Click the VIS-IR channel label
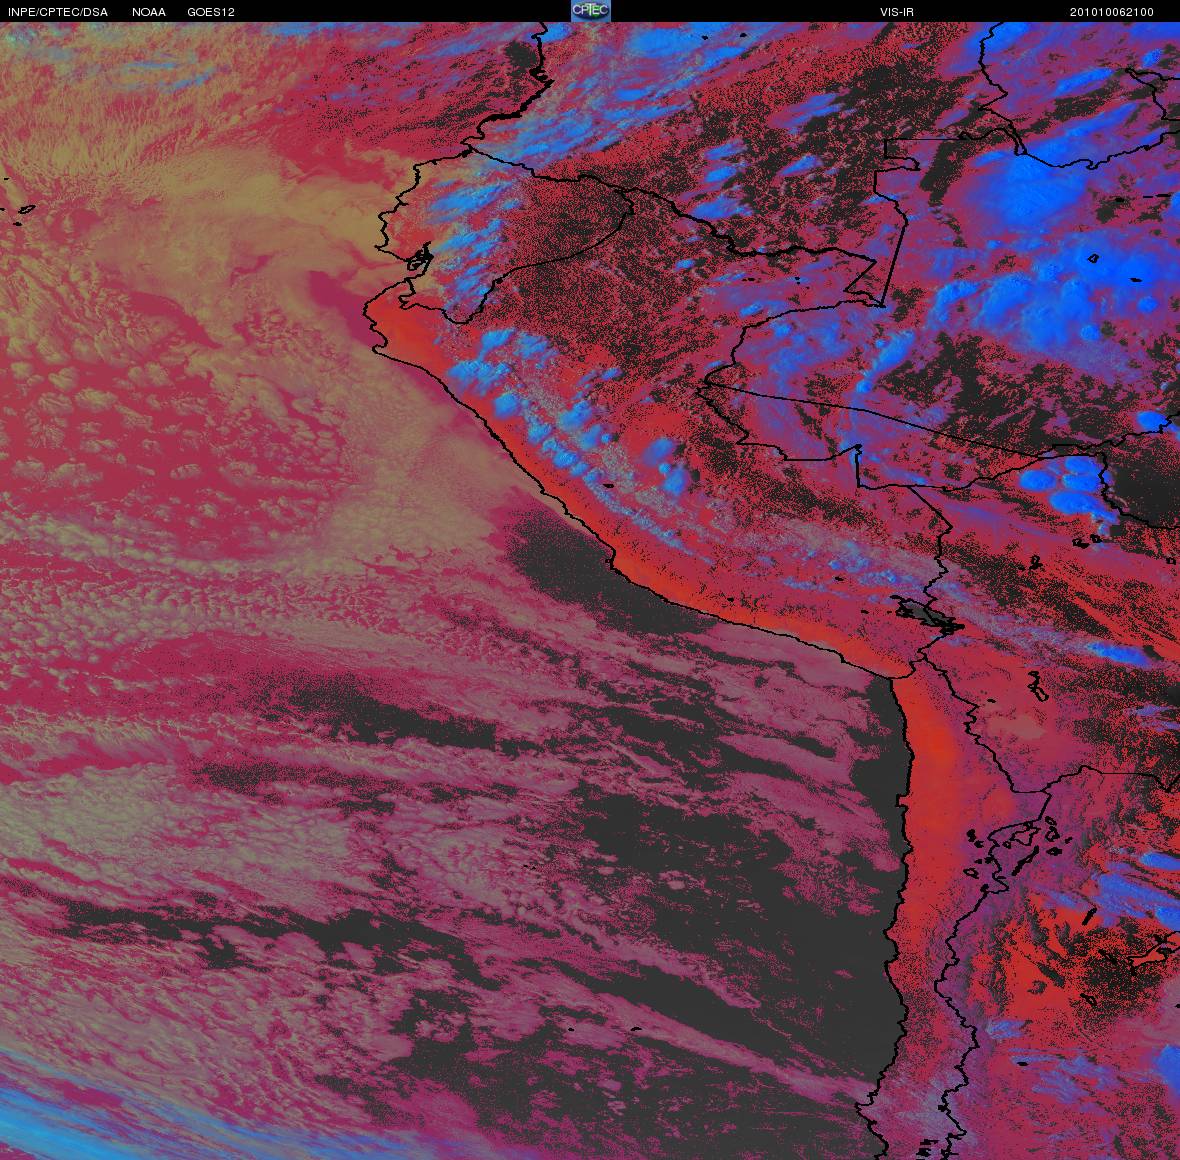Screen dimensions: 1180x1160 coord(897,12)
